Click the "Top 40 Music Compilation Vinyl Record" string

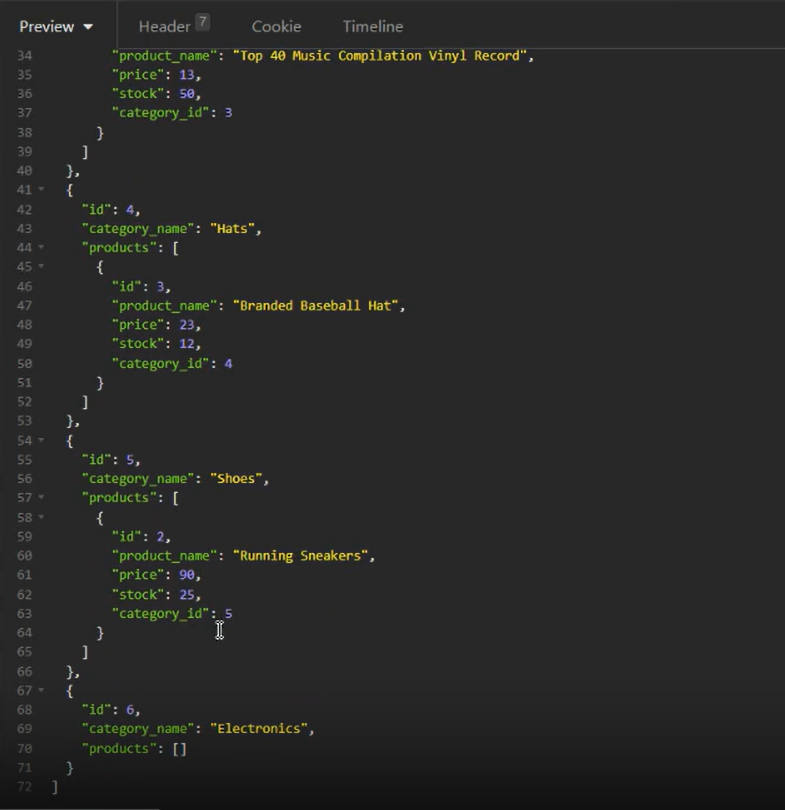pos(381,56)
